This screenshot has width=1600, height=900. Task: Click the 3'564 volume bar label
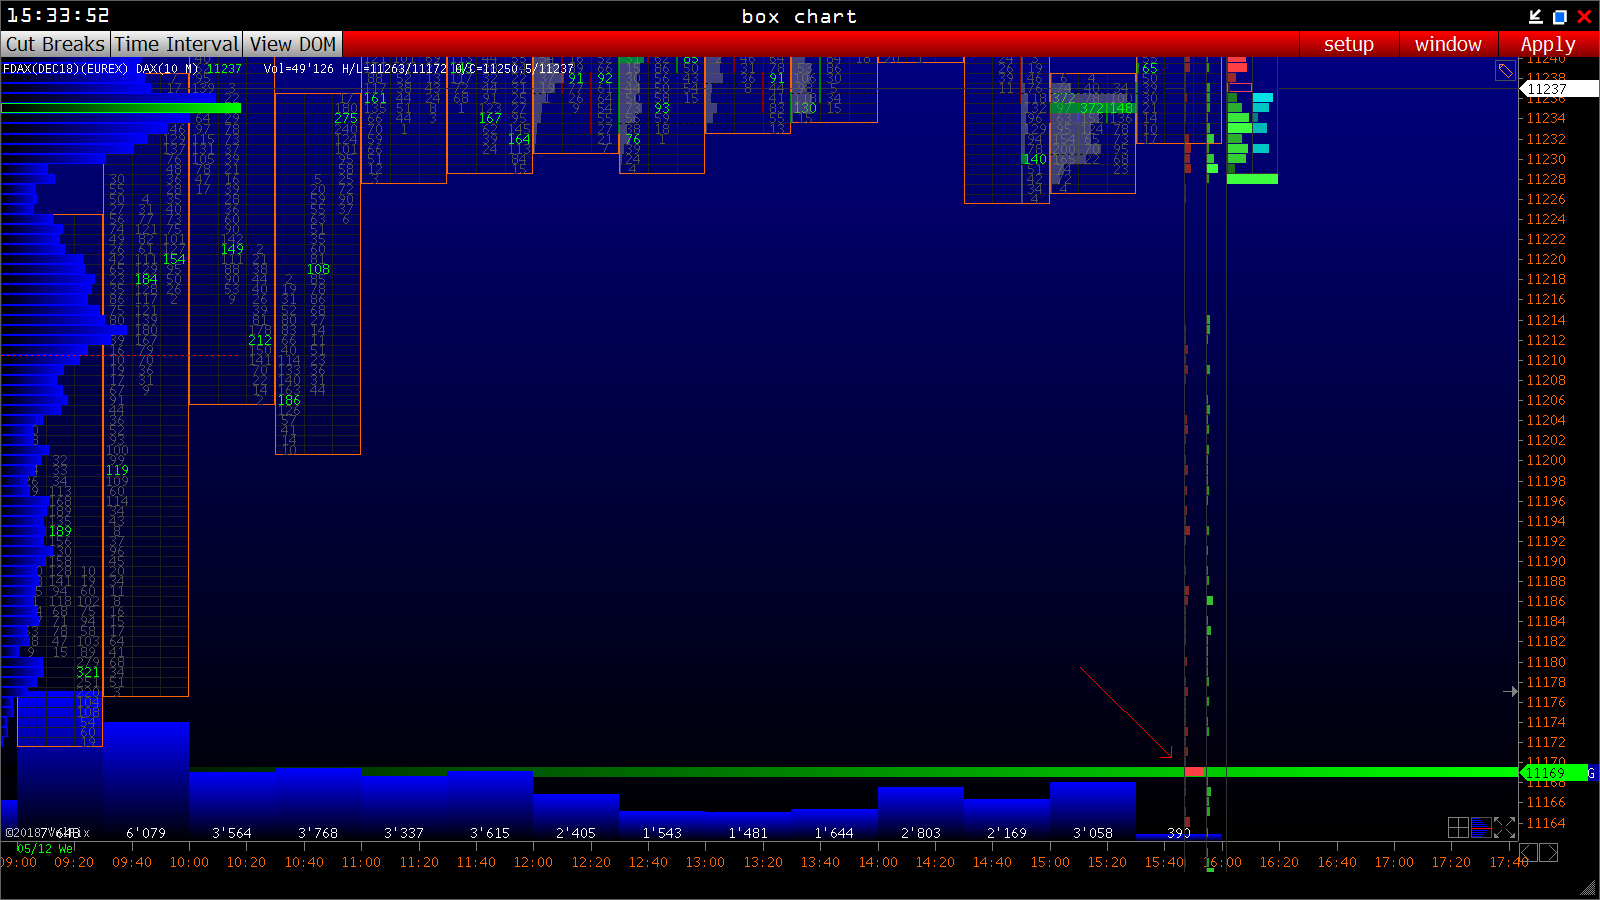point(232,833)
